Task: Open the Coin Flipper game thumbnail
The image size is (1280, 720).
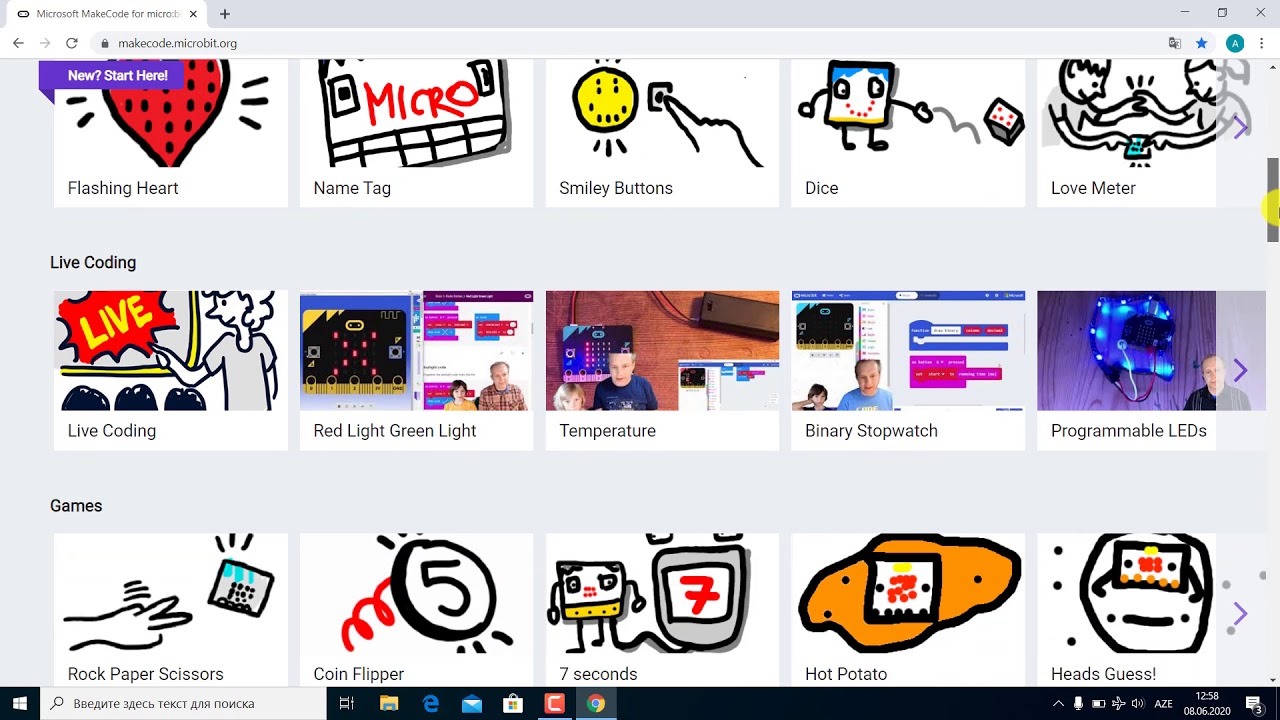Action: click(x=416, y=593)
